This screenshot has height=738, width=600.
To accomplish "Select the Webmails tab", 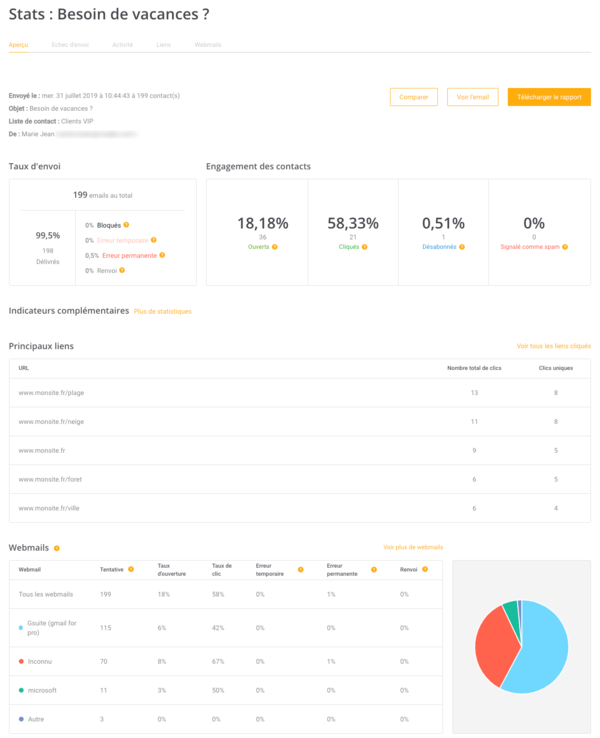I will click(x=207, y=45).
